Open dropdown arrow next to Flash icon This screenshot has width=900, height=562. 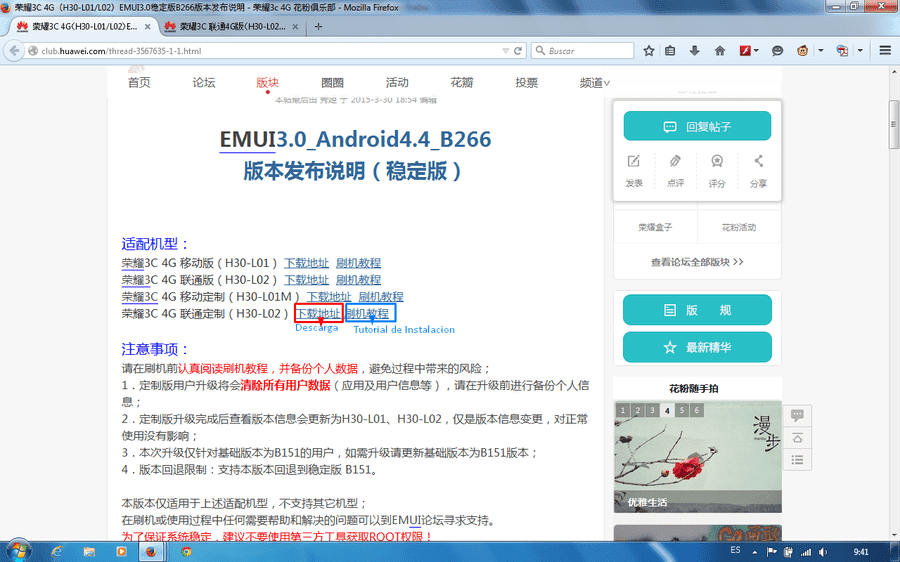(757, 51)
